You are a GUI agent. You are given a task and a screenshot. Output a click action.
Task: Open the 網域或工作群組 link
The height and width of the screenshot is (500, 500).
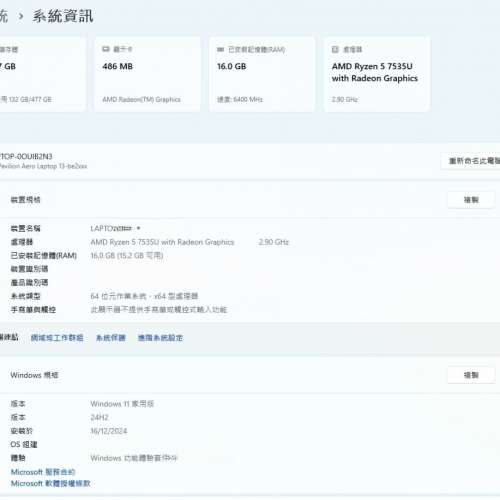pos(57,338)
